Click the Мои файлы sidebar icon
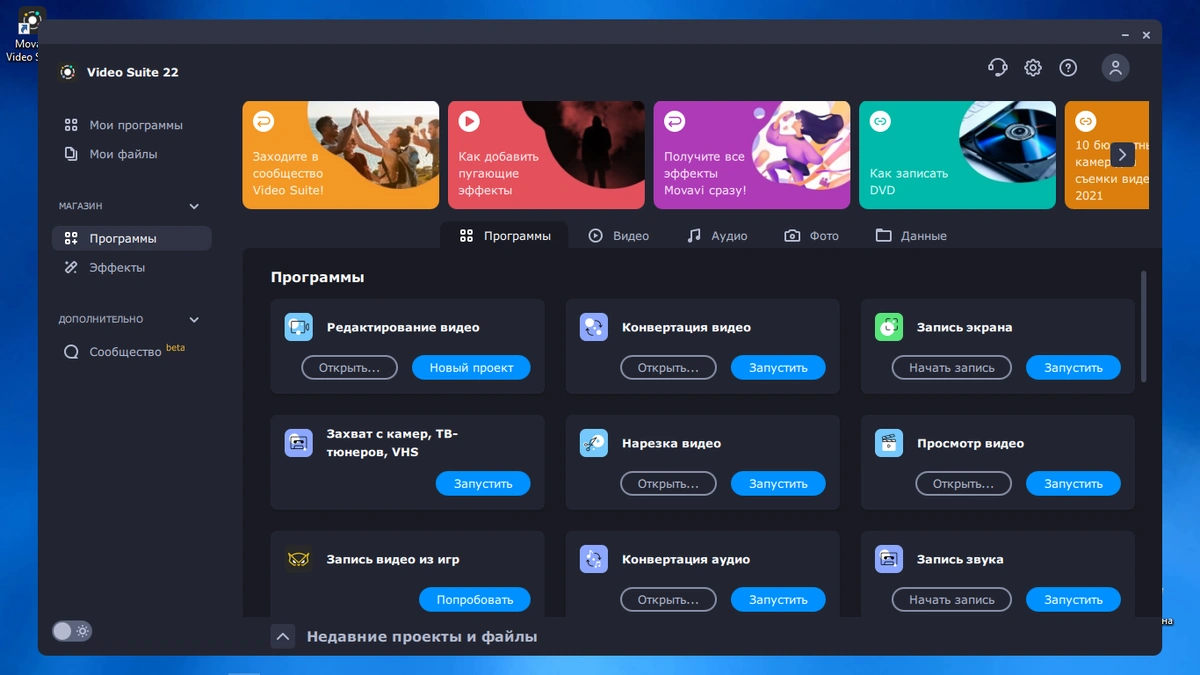This screenshot has height=675, width=1200. (71, 154)
